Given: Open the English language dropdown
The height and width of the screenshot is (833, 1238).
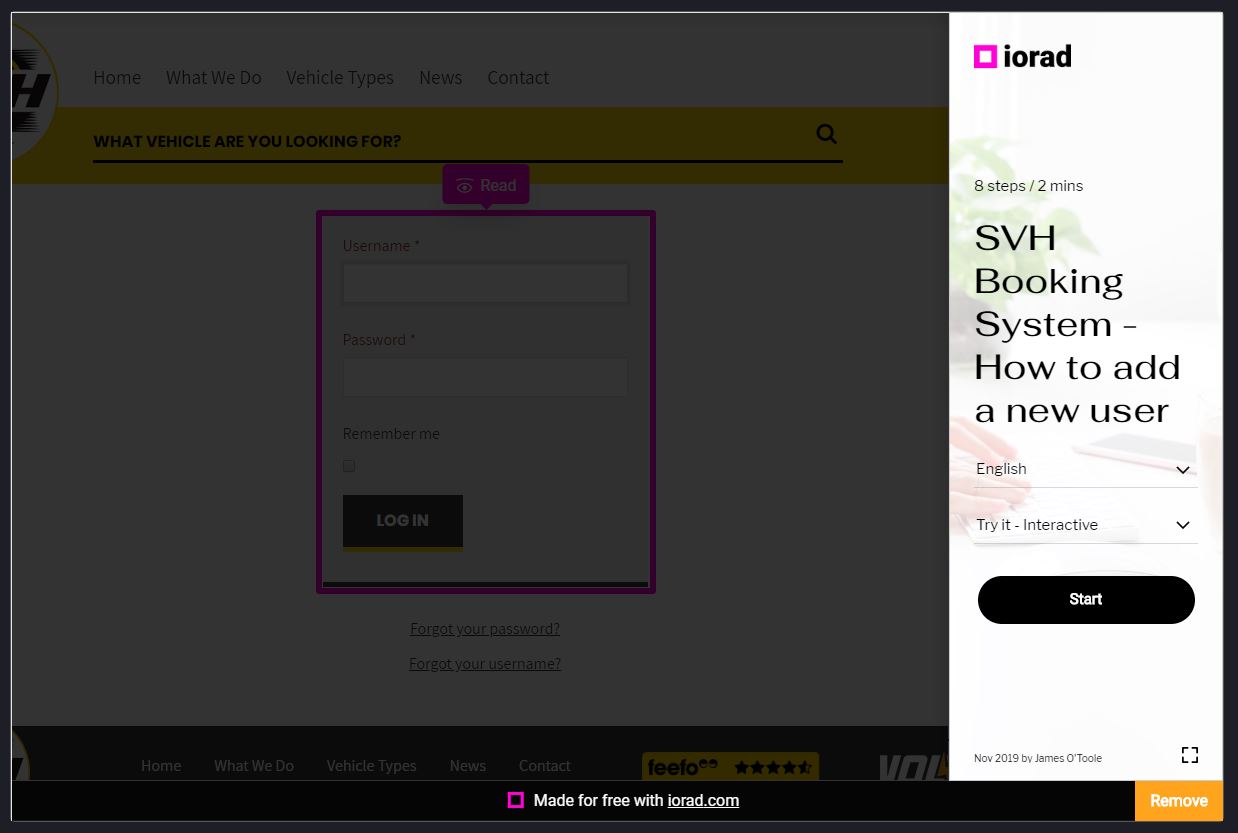Looking at the screenshot, I should coord(1085,469).
